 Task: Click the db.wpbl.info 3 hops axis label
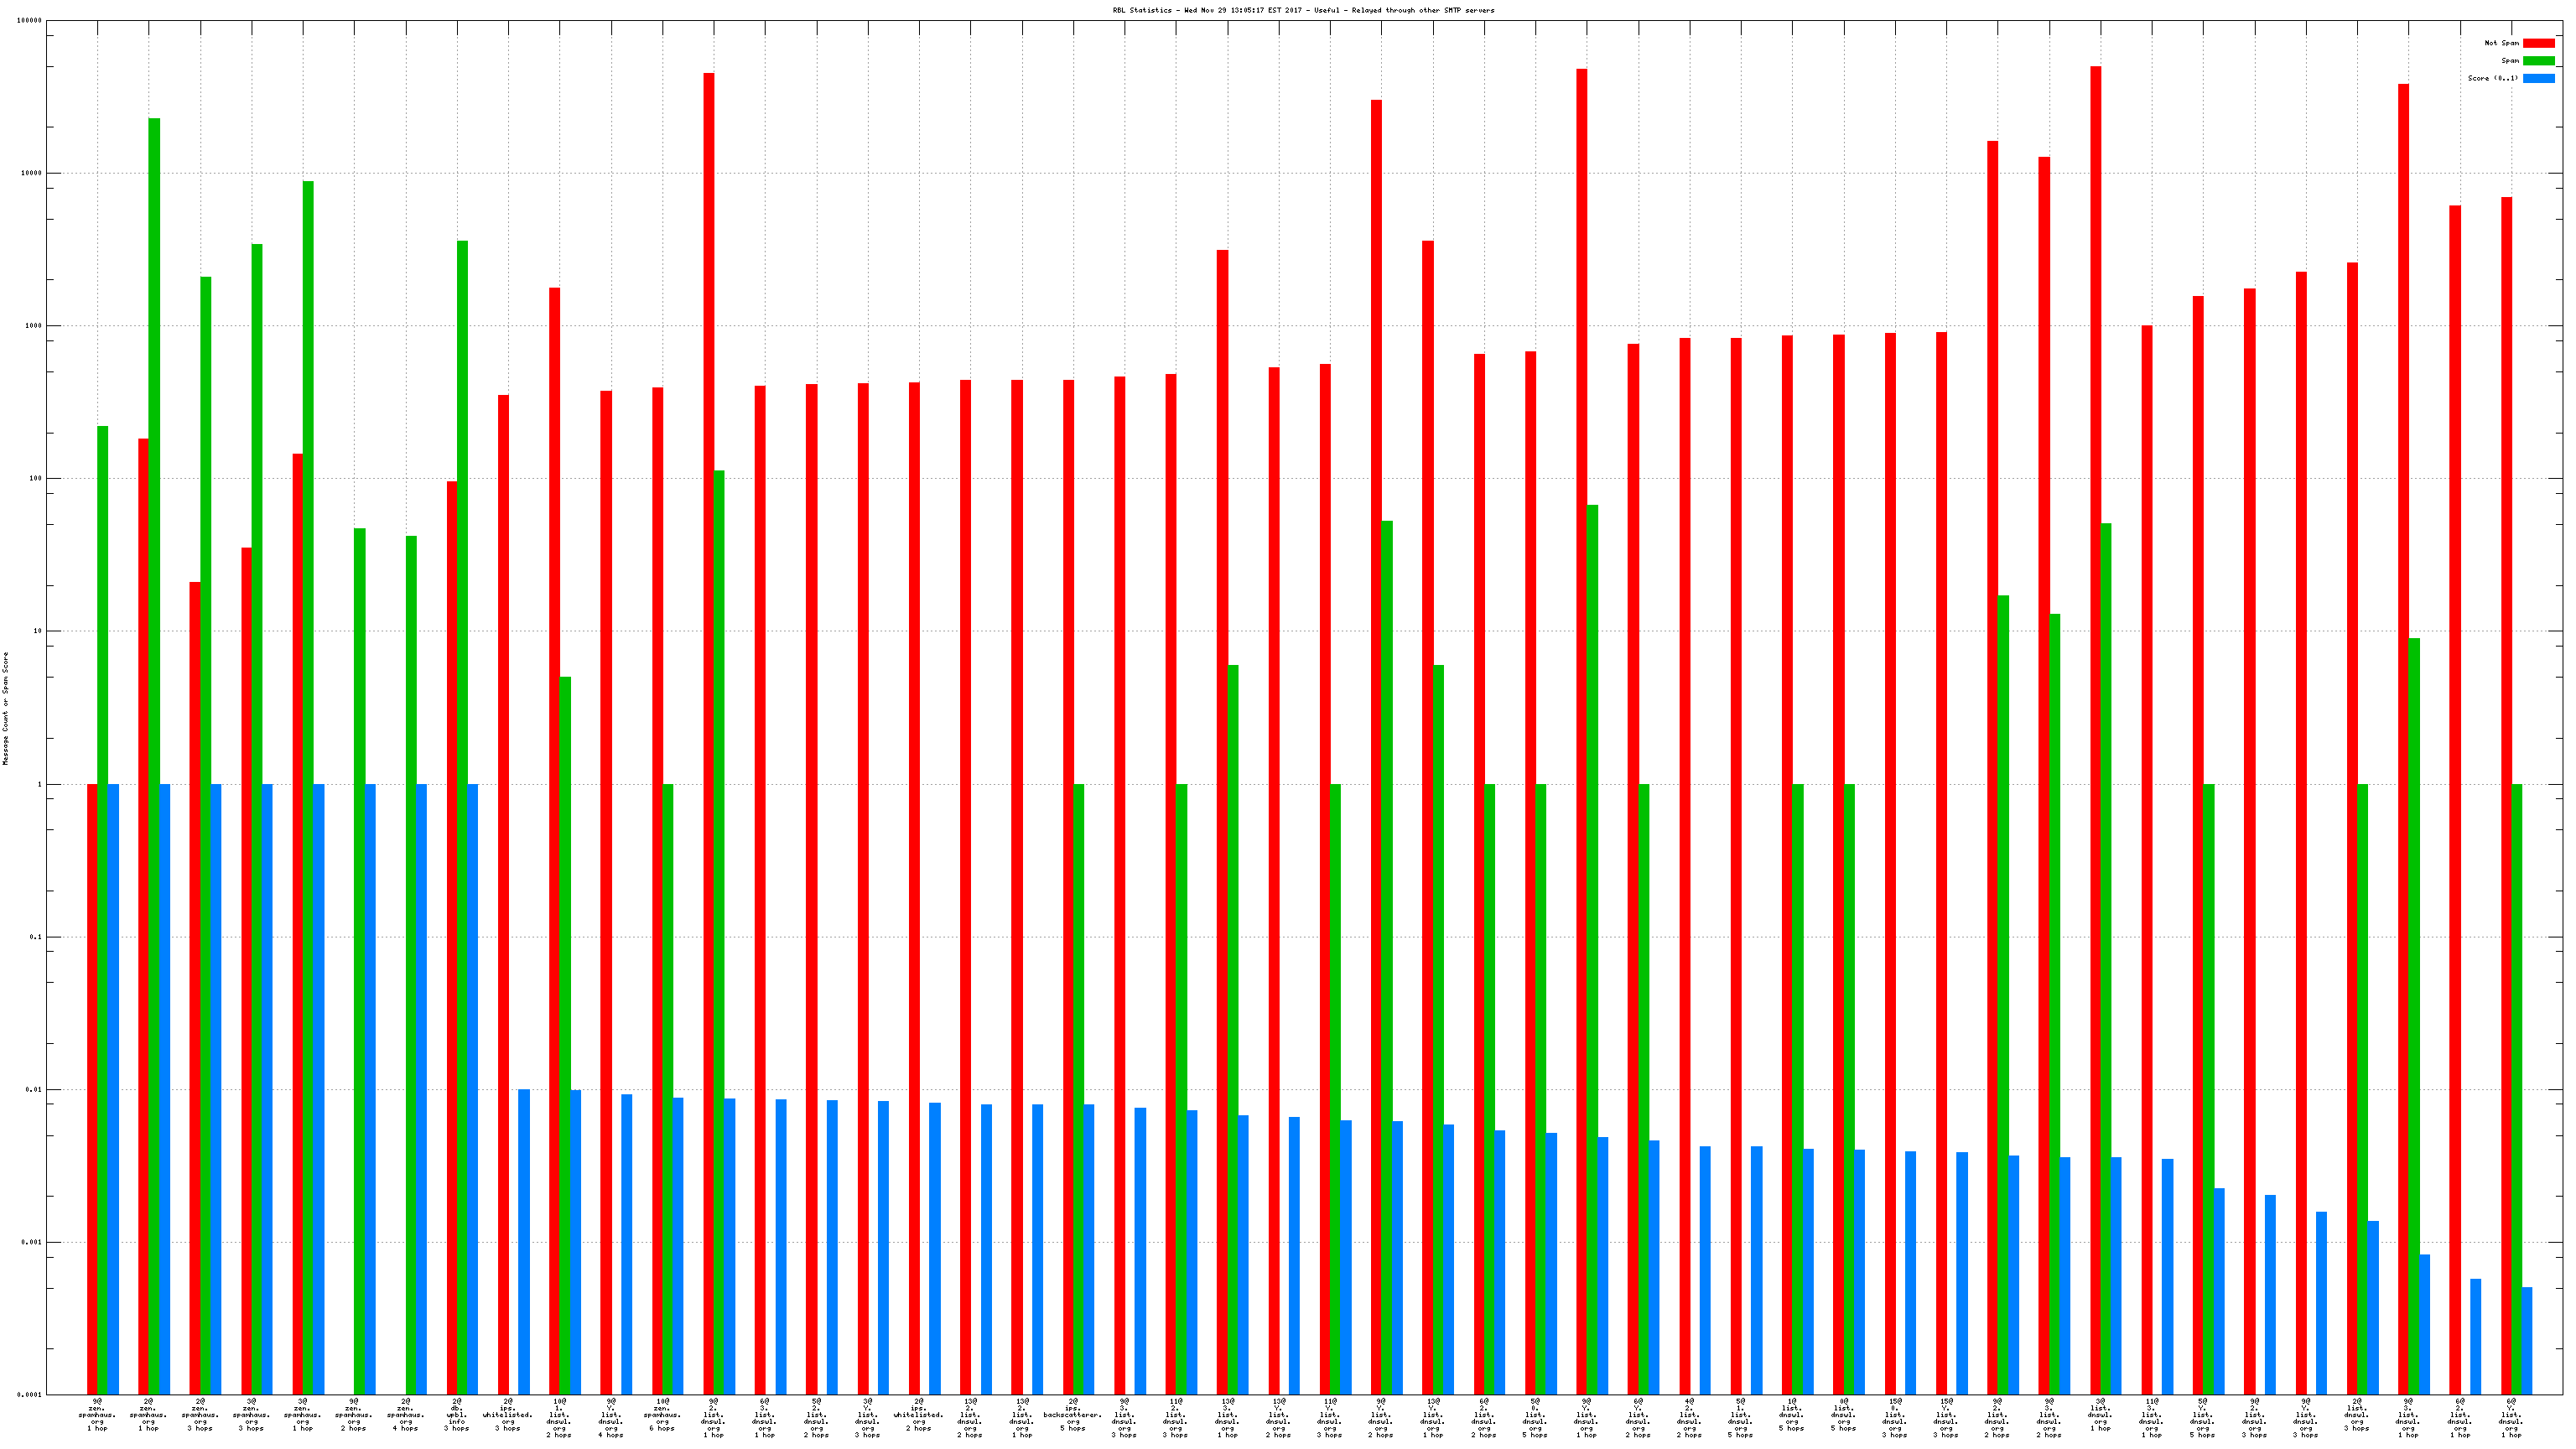[457, 1415]
